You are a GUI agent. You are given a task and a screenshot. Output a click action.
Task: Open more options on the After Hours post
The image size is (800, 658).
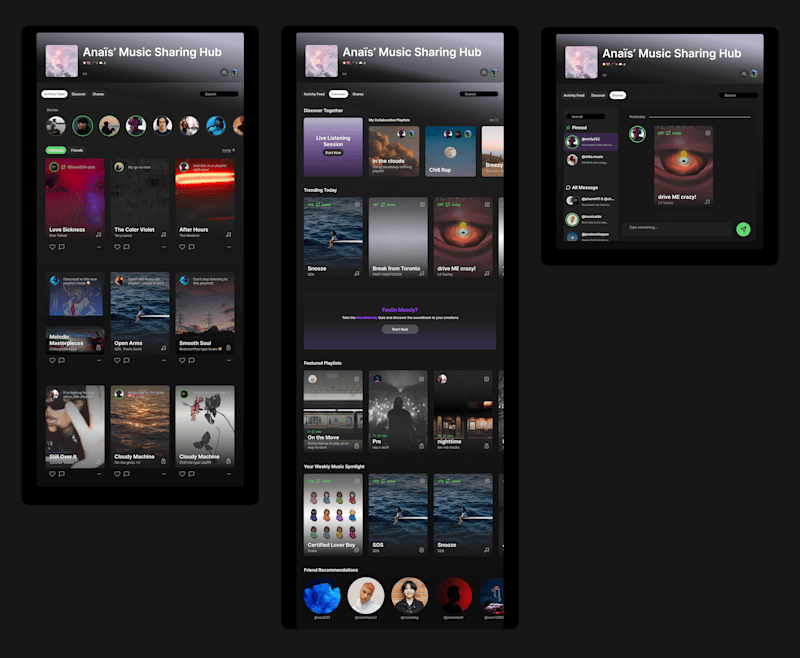pos(229,247)
